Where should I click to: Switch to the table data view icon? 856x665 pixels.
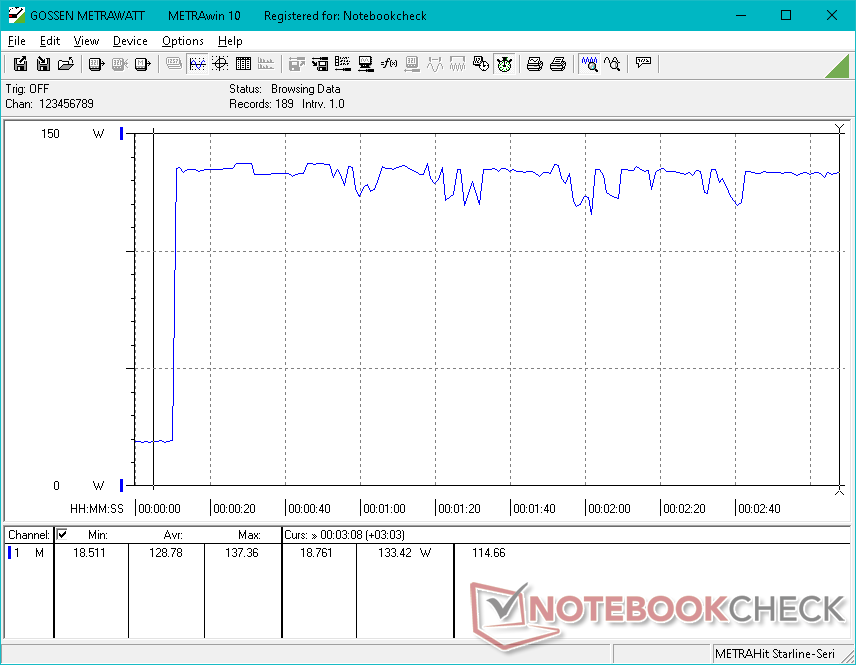tap(243, 64)
